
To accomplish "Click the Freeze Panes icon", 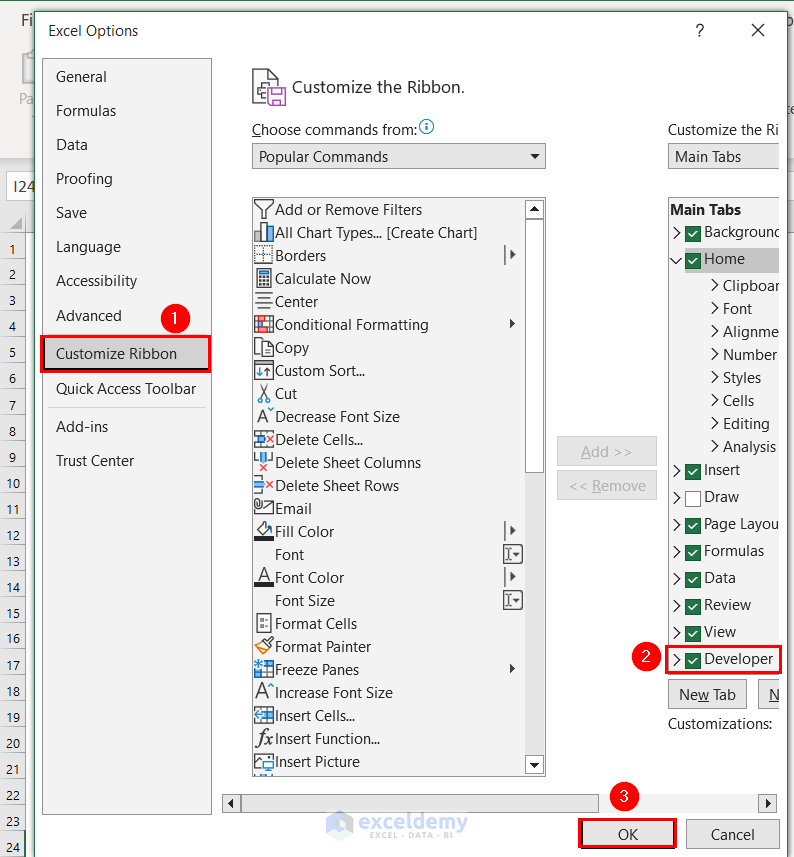I will pos(264,669).
